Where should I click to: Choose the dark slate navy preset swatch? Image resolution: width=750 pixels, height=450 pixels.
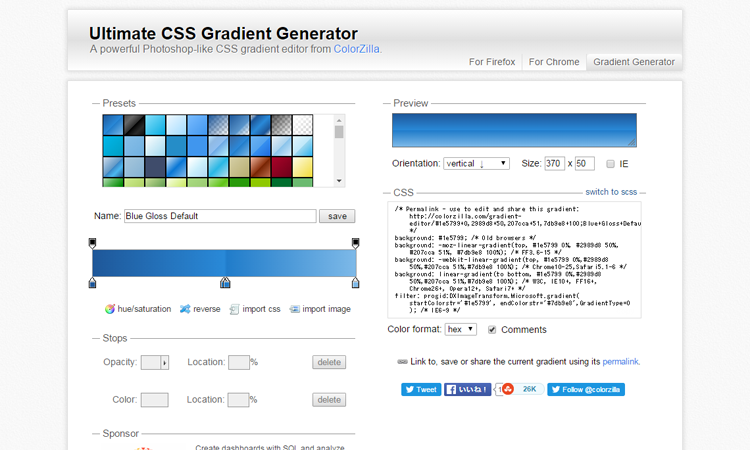pyautogui.click(x=155, y=167)
